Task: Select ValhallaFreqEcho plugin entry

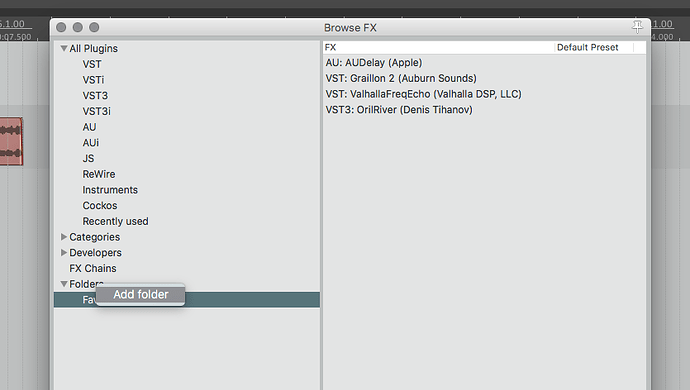Action: [x=423, y=94]
